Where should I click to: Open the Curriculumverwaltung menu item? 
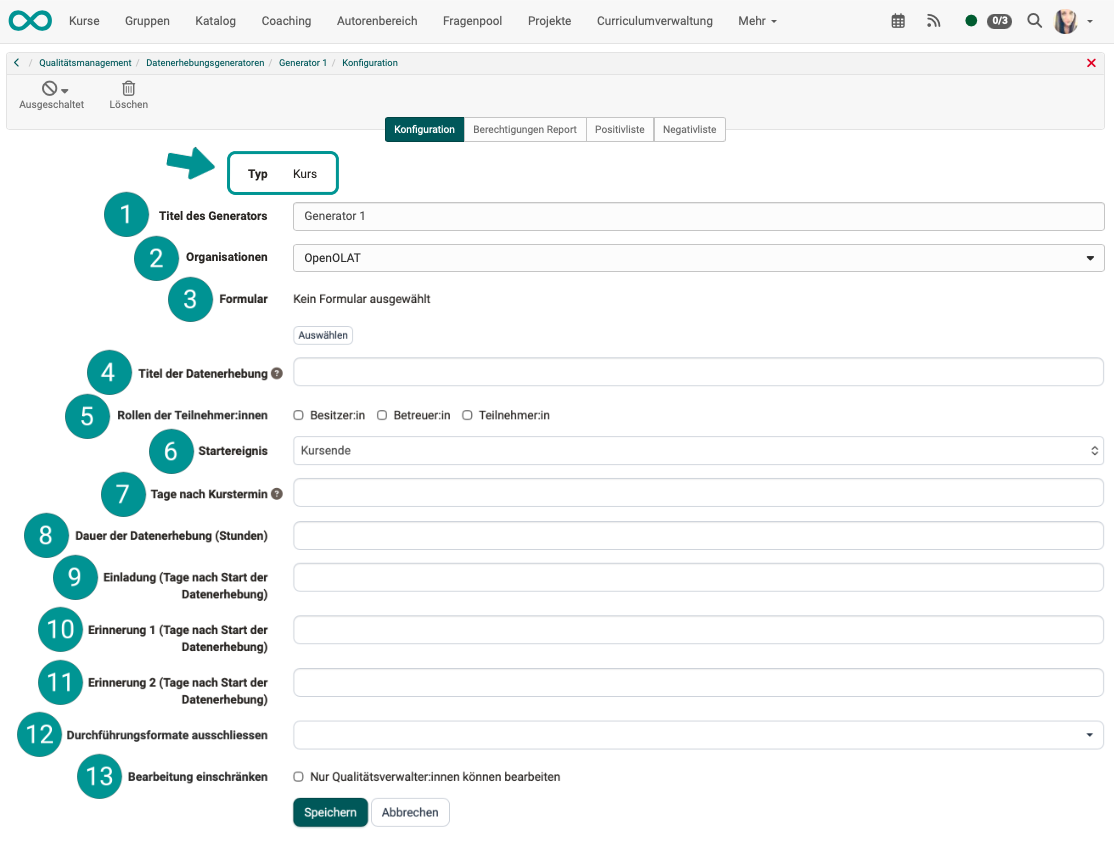point(654,20)
